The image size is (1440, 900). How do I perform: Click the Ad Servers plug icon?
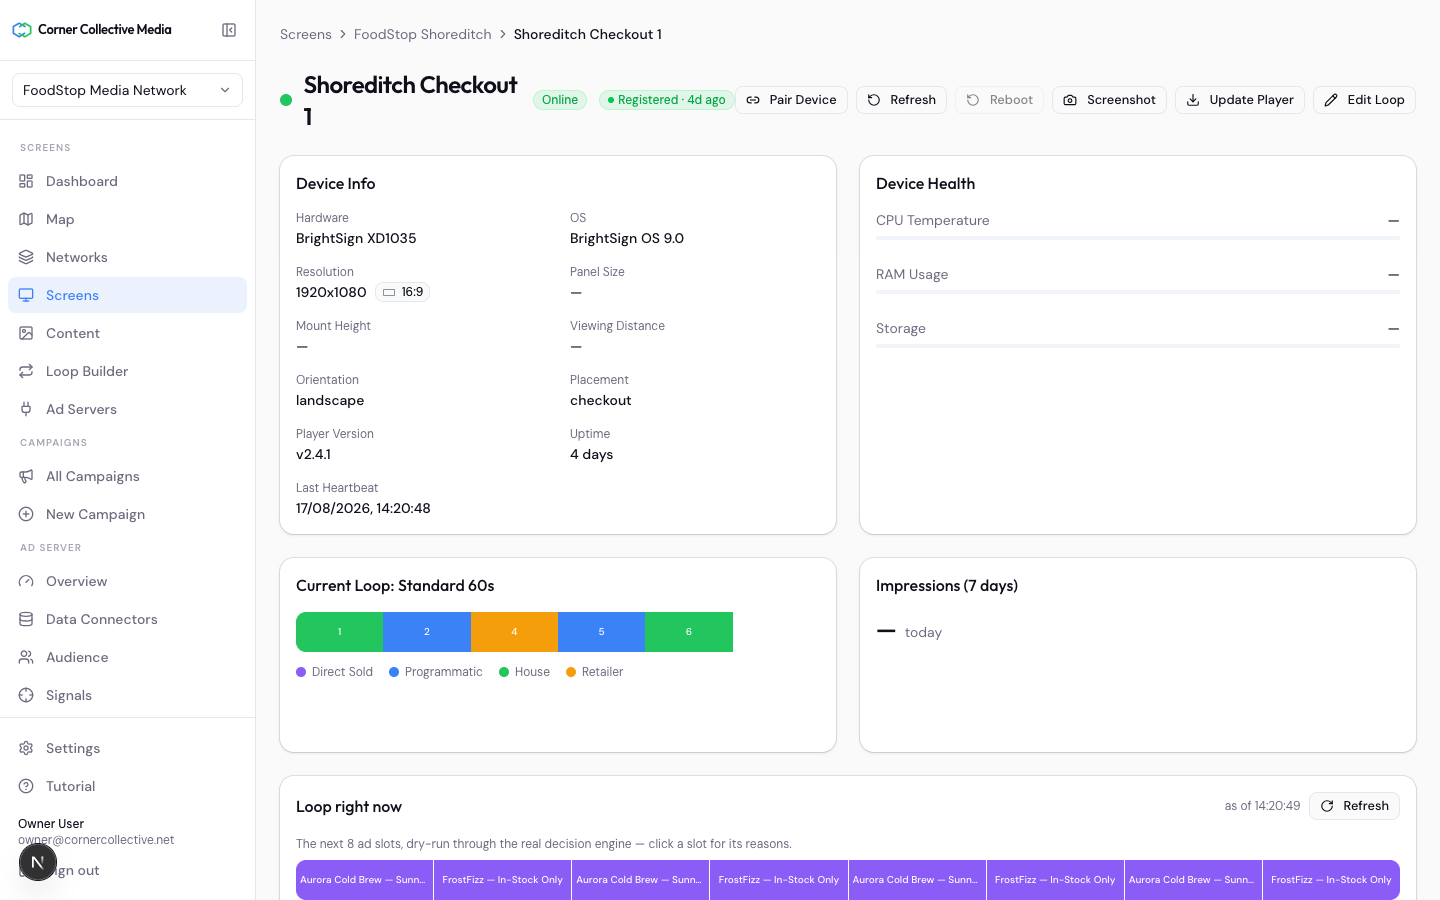(26, 409)
